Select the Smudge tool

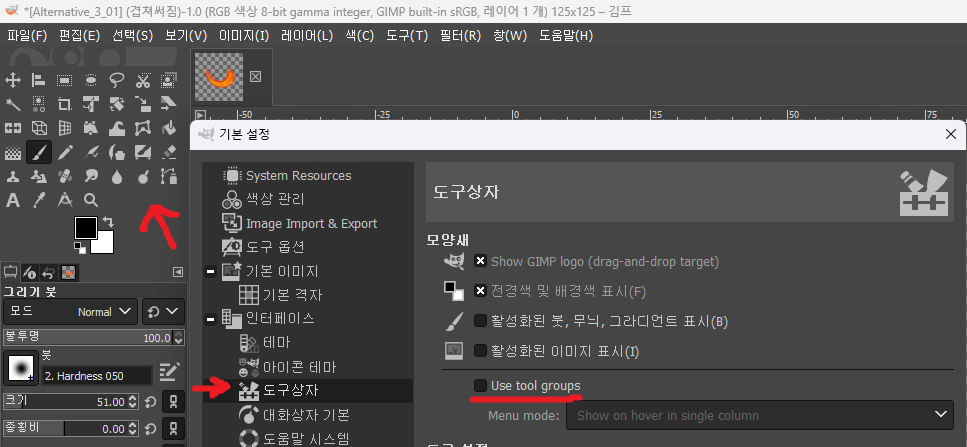click(91, 177)
